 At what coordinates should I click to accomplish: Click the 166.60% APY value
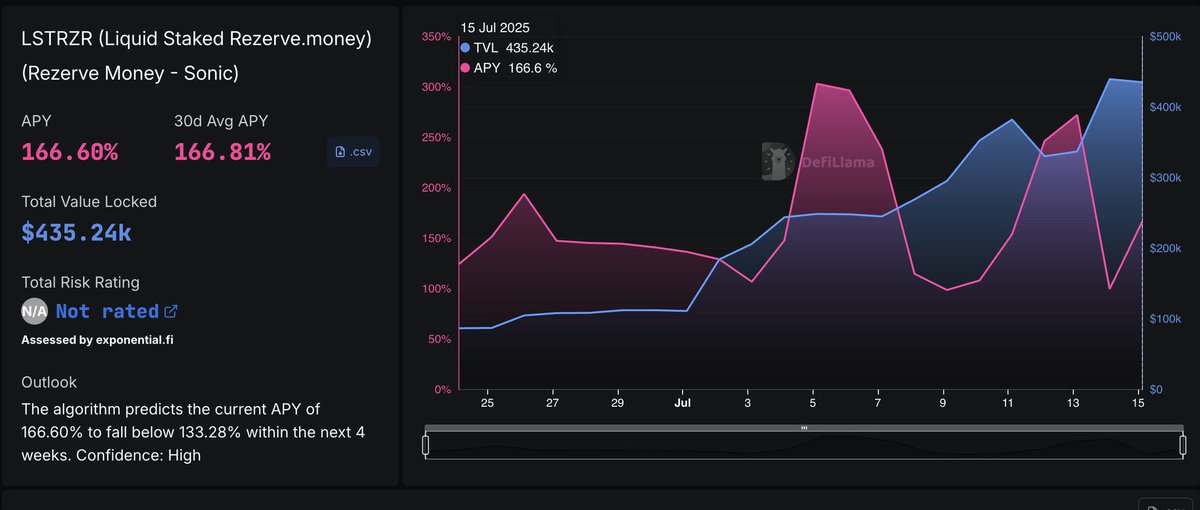tap(70, 152)
